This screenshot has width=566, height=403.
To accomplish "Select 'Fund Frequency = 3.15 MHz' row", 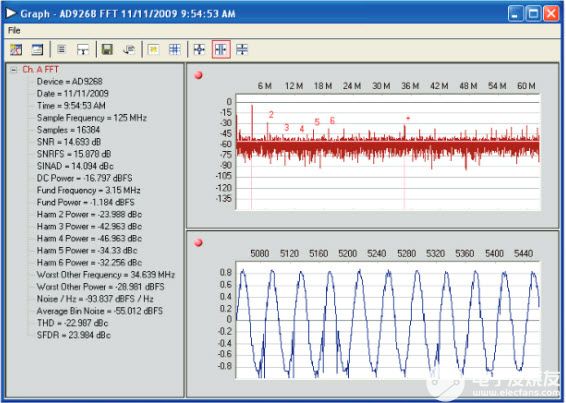I will pyautogui.click(x=88, y=190).
